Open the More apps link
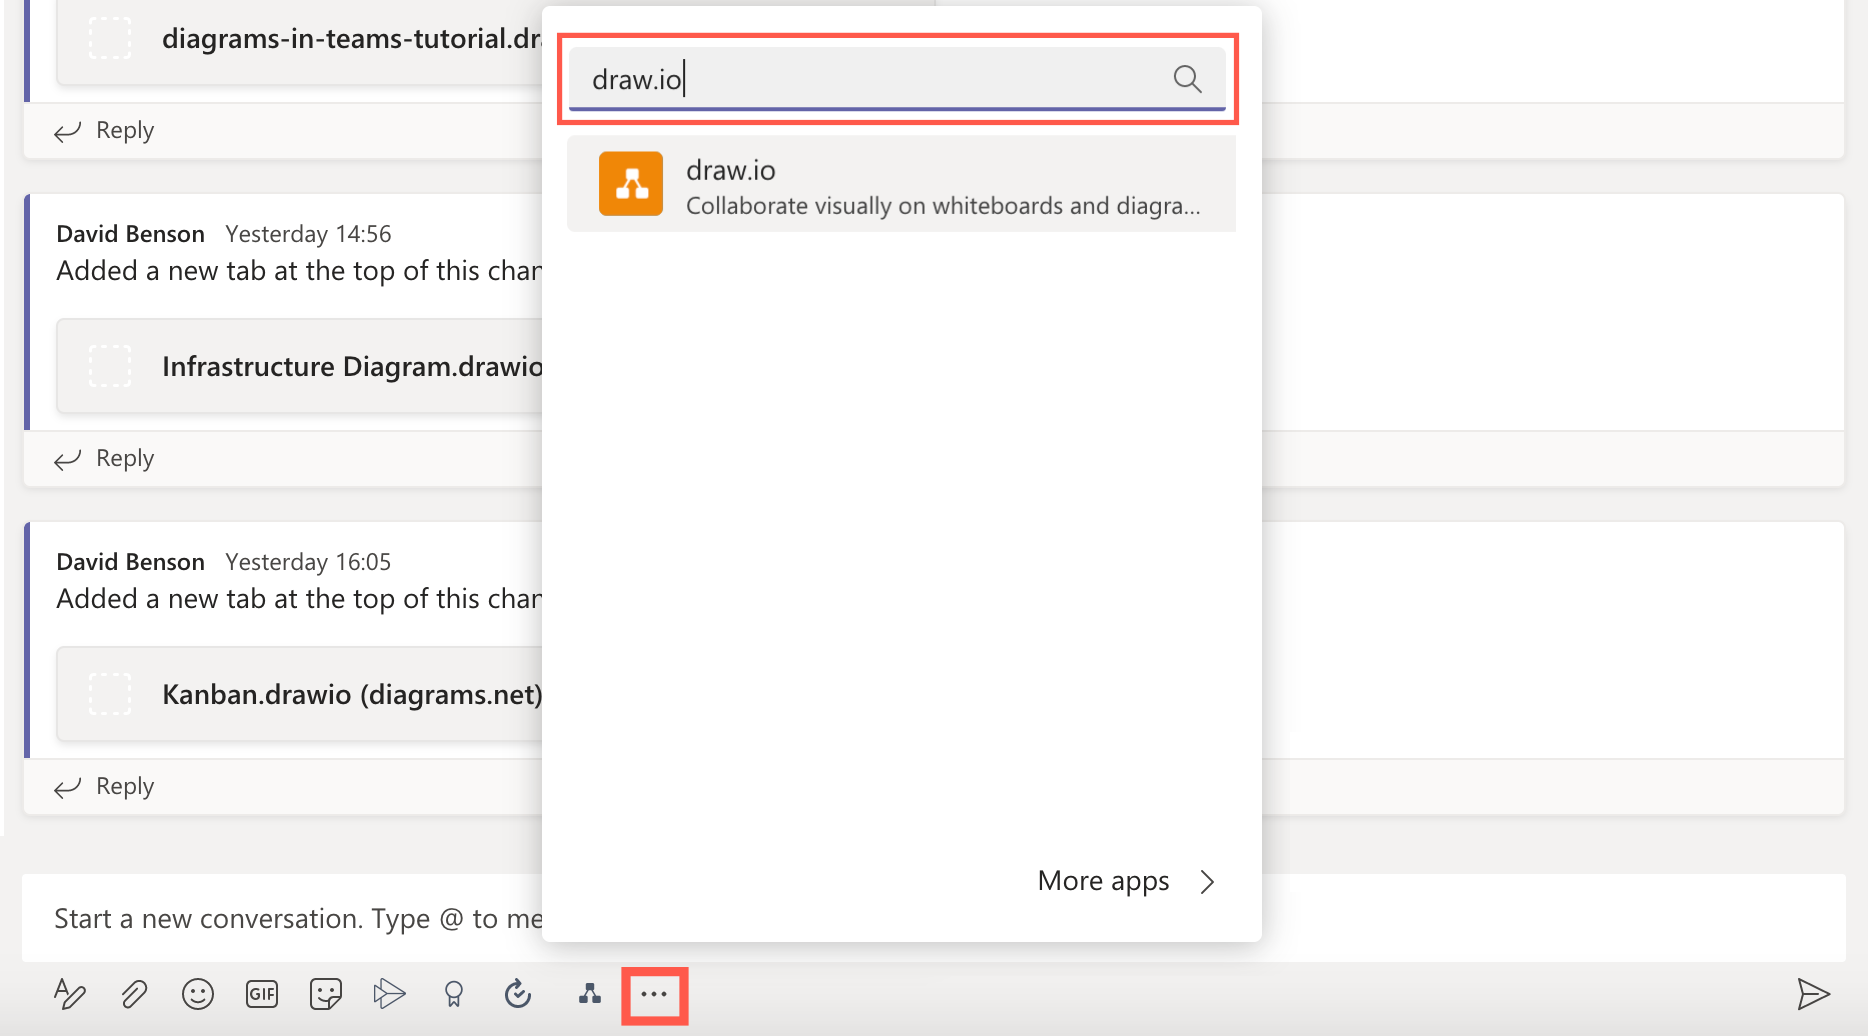Image resolution: width=1868 pixels, height=1036 pixels. point(1102,881)
